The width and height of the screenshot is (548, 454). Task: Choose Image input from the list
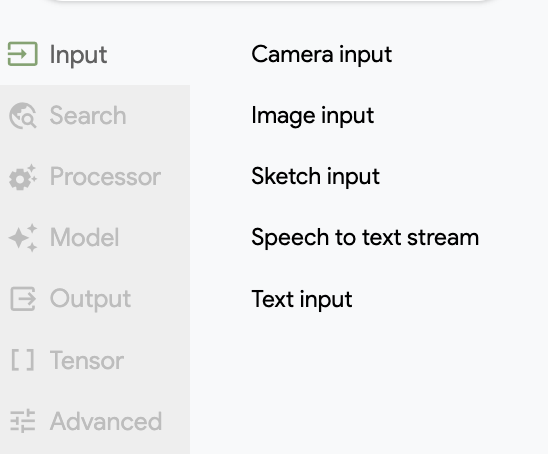coord(312,116)
